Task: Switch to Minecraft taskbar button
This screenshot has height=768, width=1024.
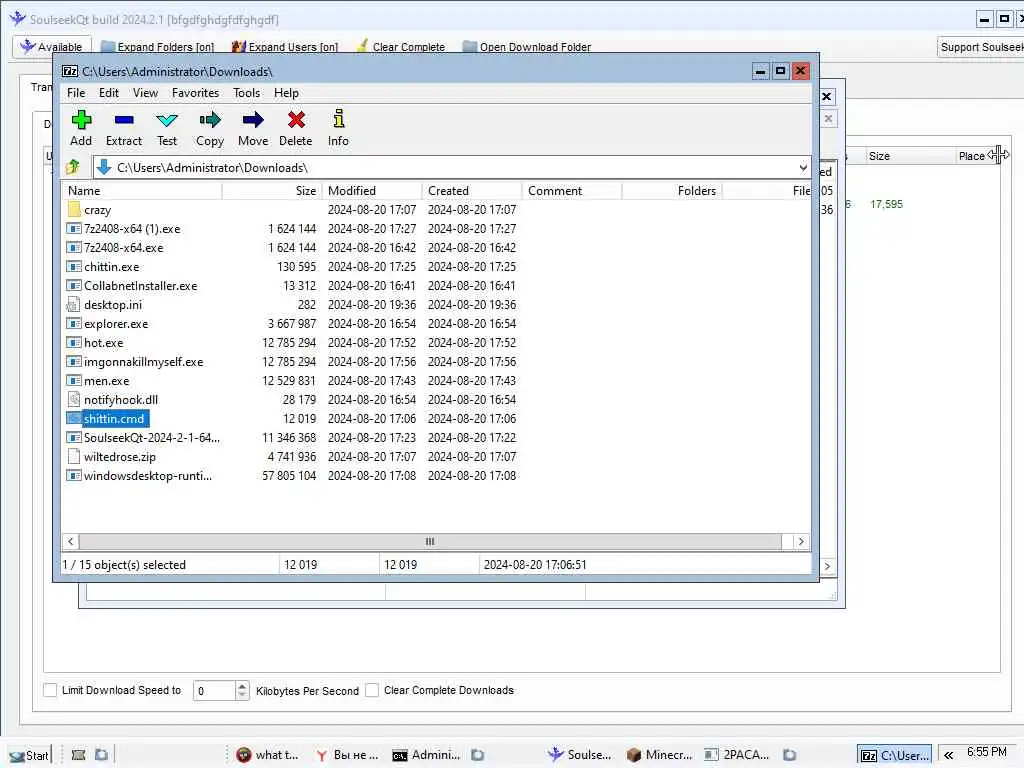Action: pyautogui.click(x=660, y=755)
